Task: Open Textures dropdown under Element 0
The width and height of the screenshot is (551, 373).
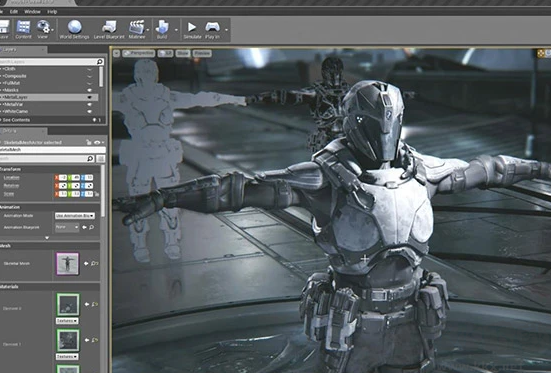Action: click(x=67, y=321)
